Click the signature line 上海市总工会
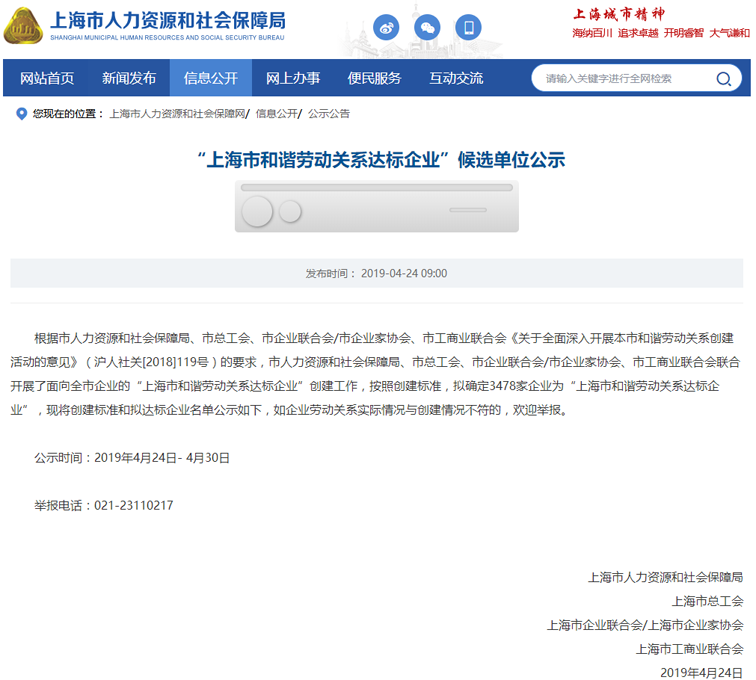The width and height of the screenshot is (756, 680). click(707, 601)
